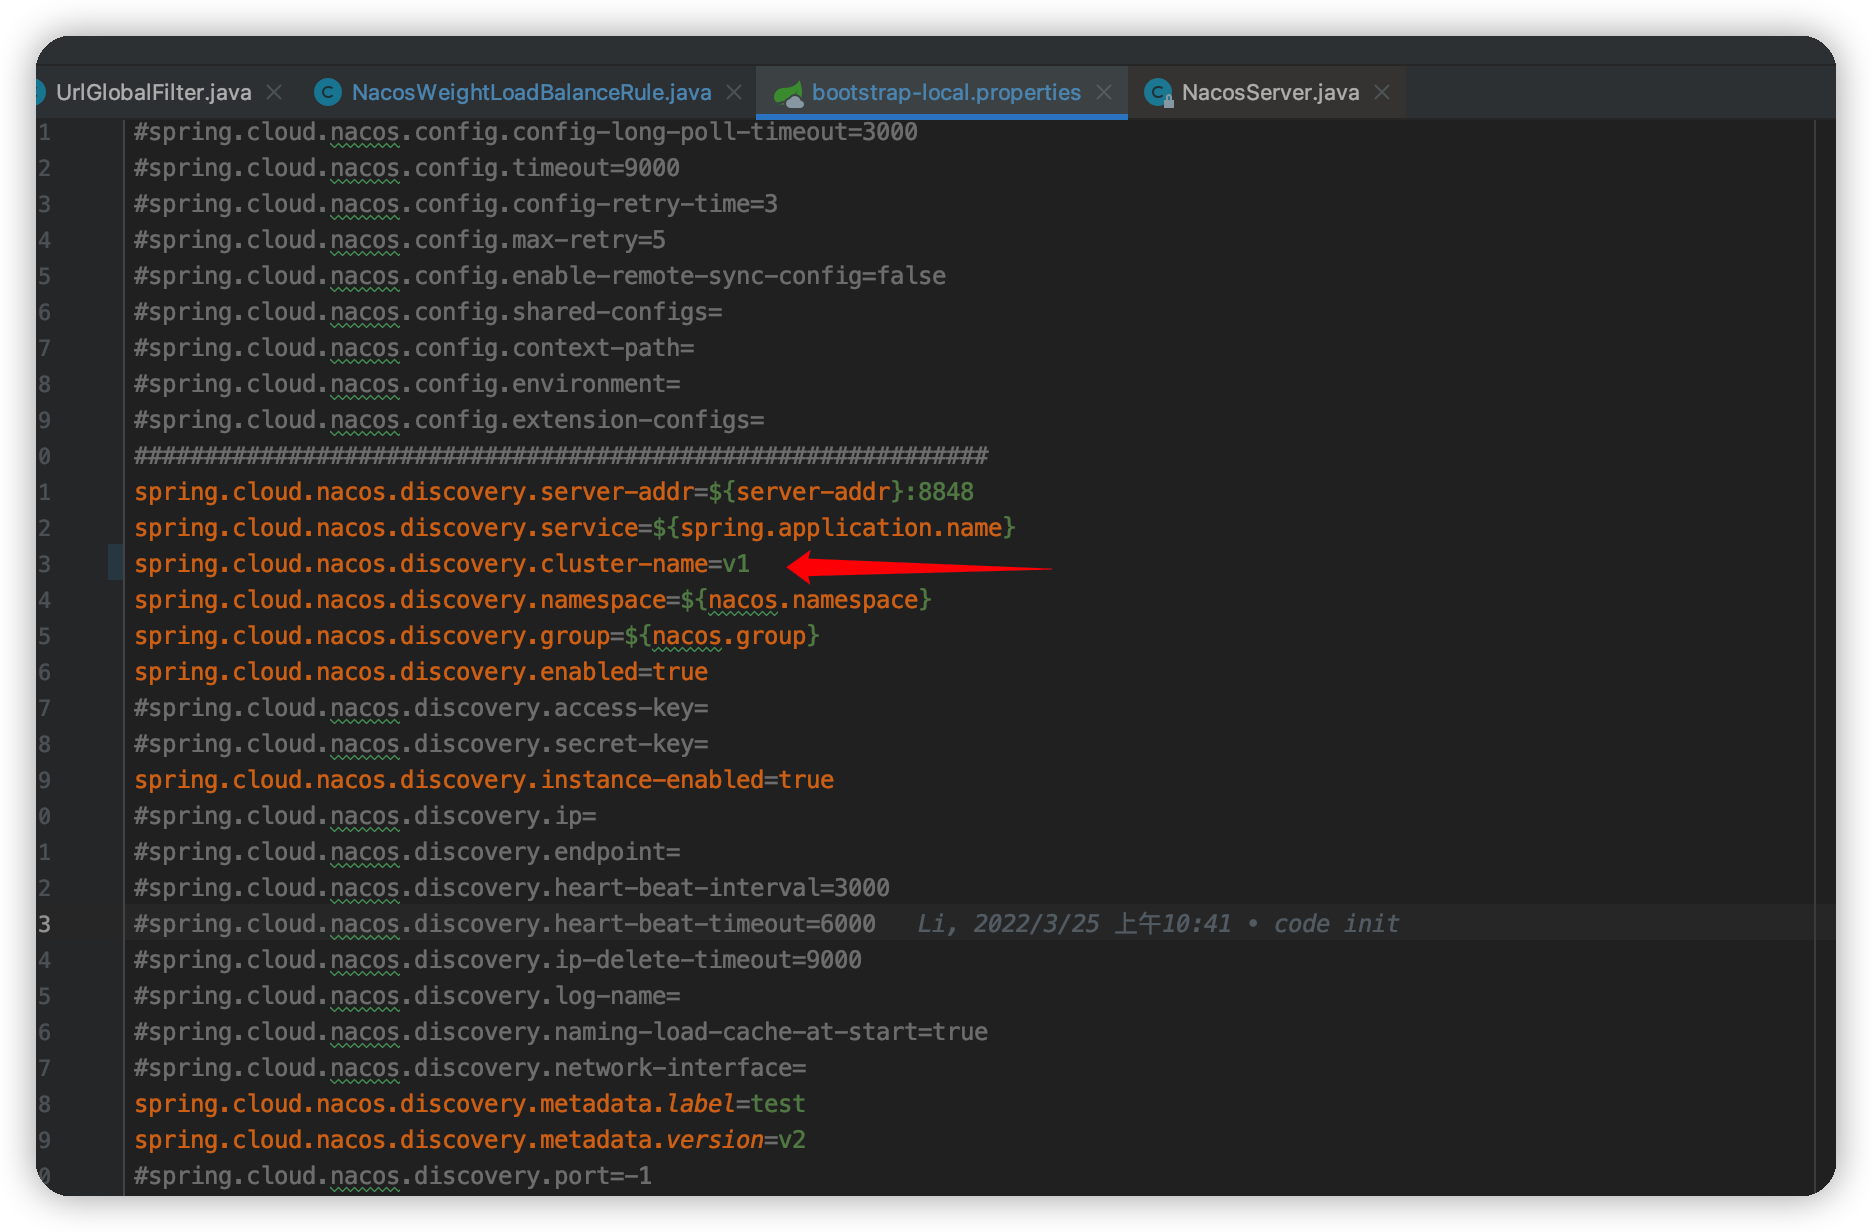Click the commented discovery.ip= line
Image resolution: width=1872 pixels, height=1232 pixels.
point(365,816)
